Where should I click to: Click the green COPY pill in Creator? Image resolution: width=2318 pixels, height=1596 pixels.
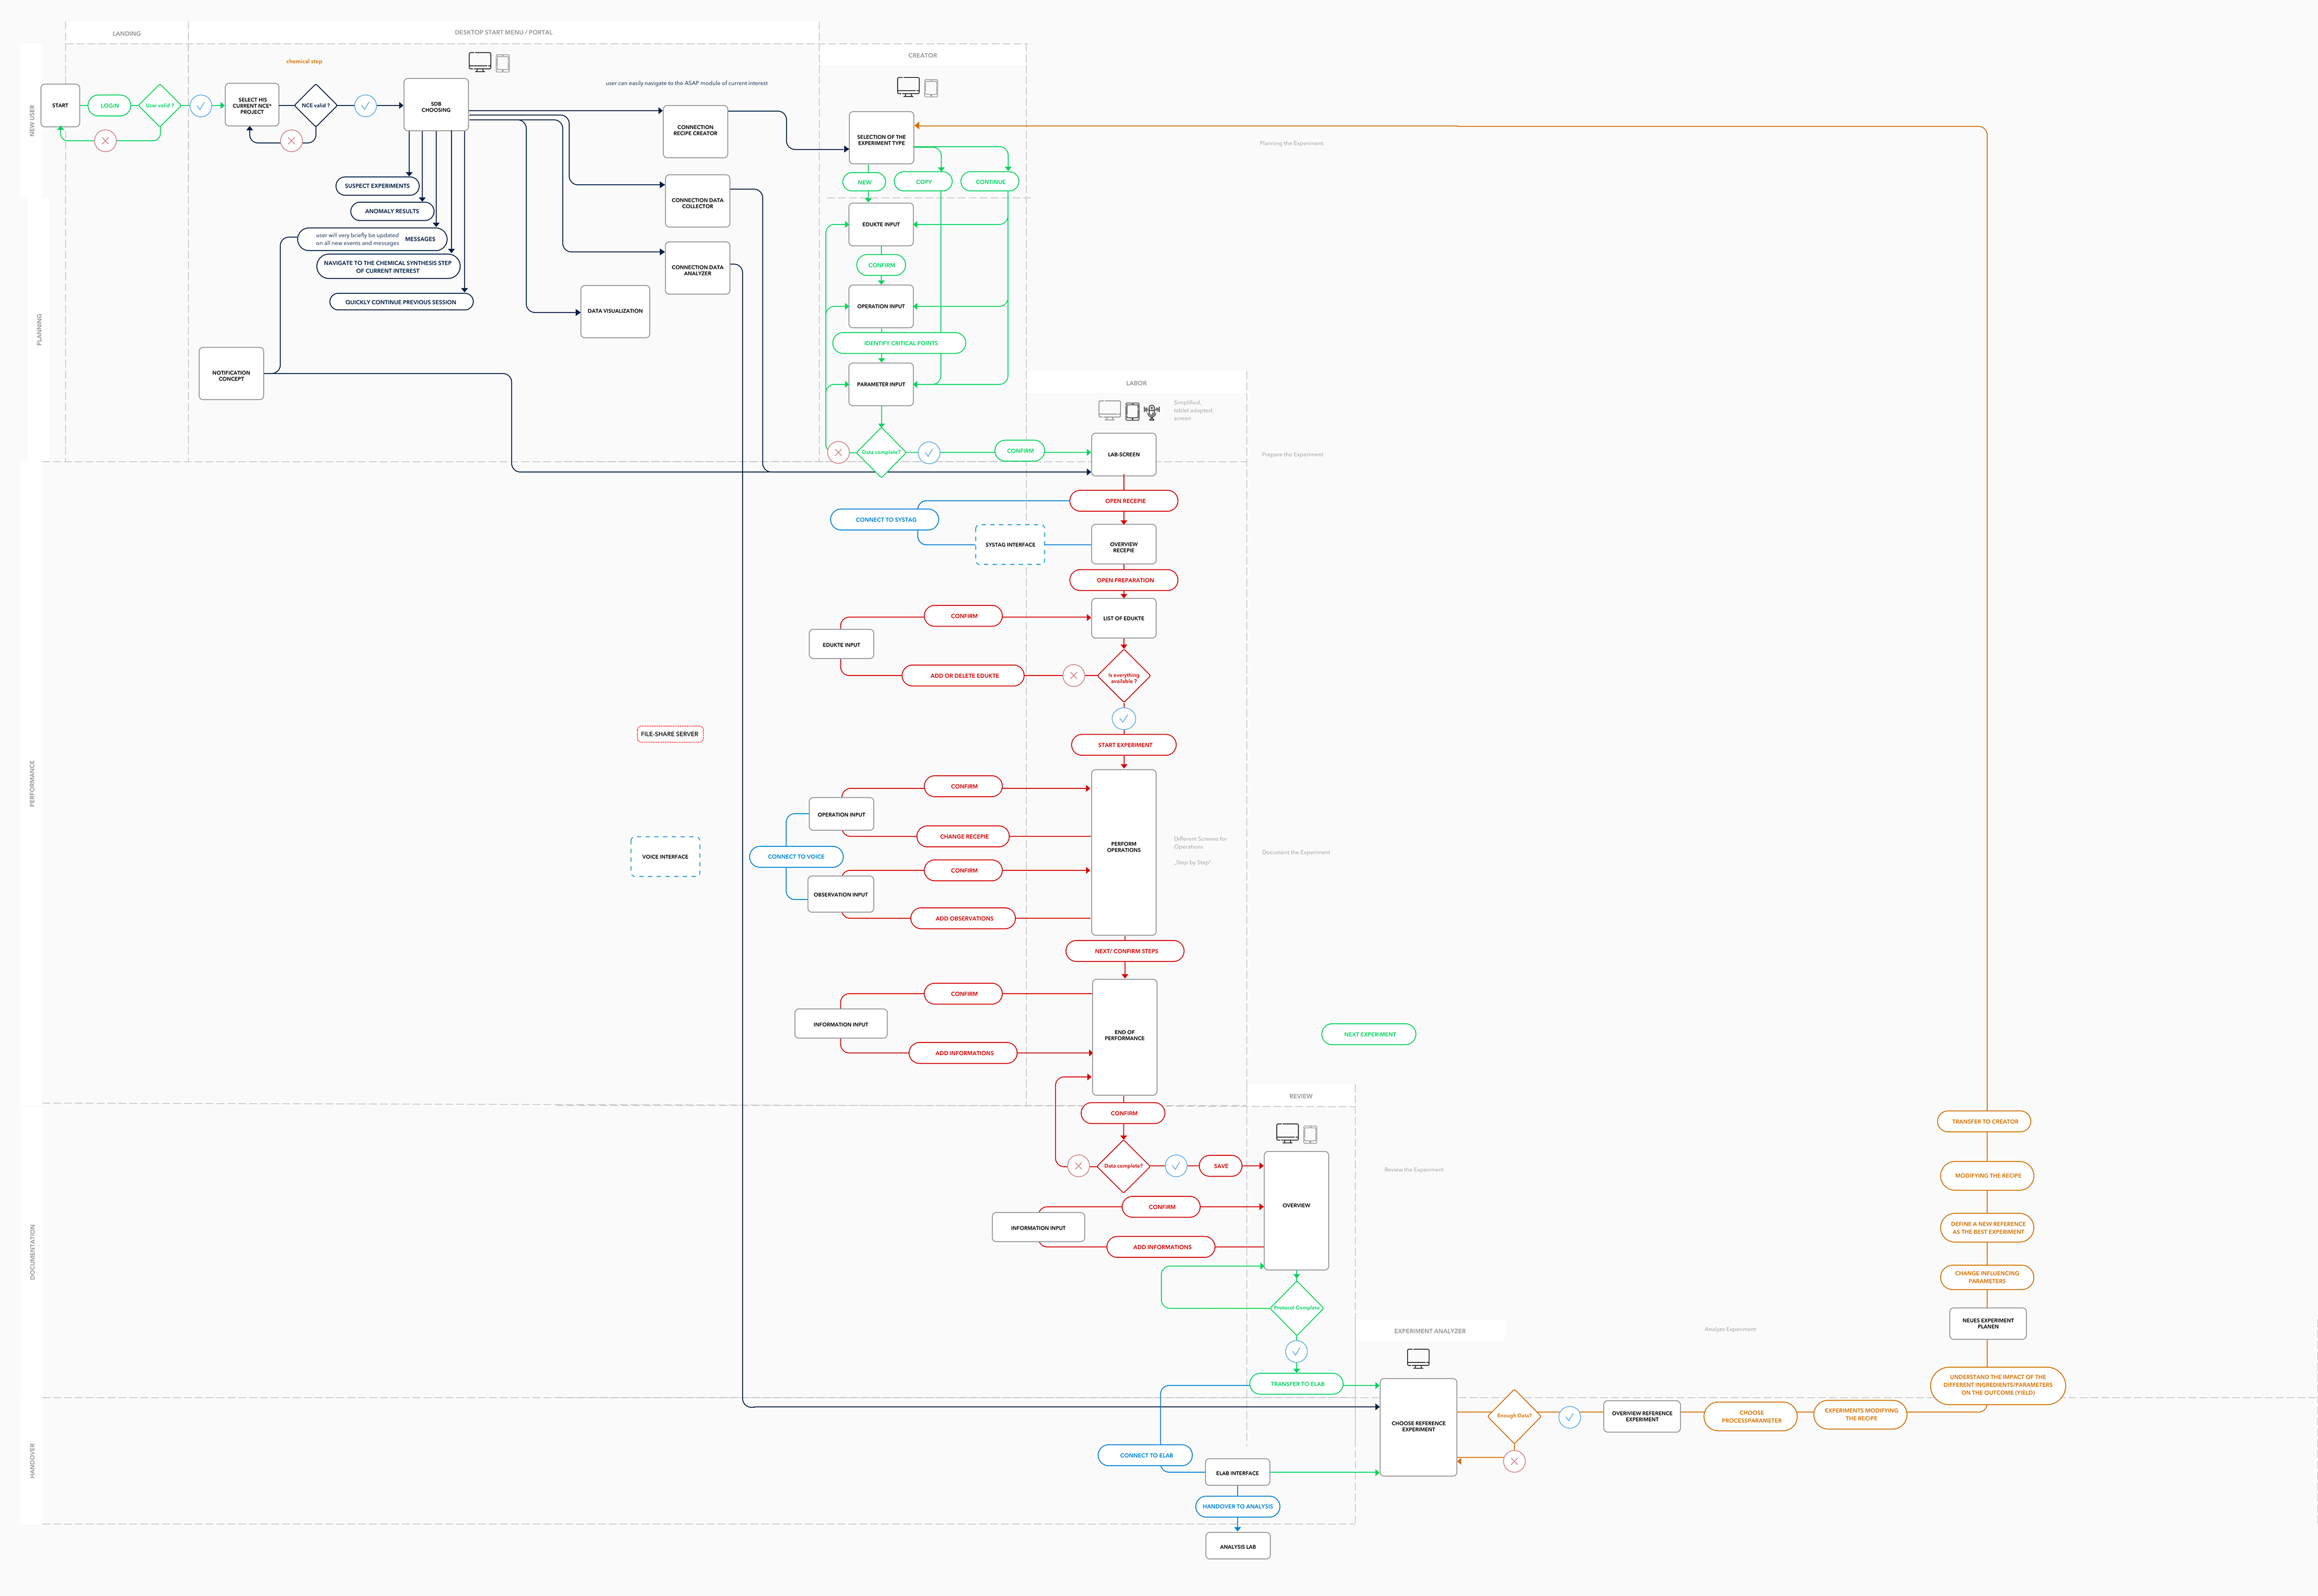923,182
